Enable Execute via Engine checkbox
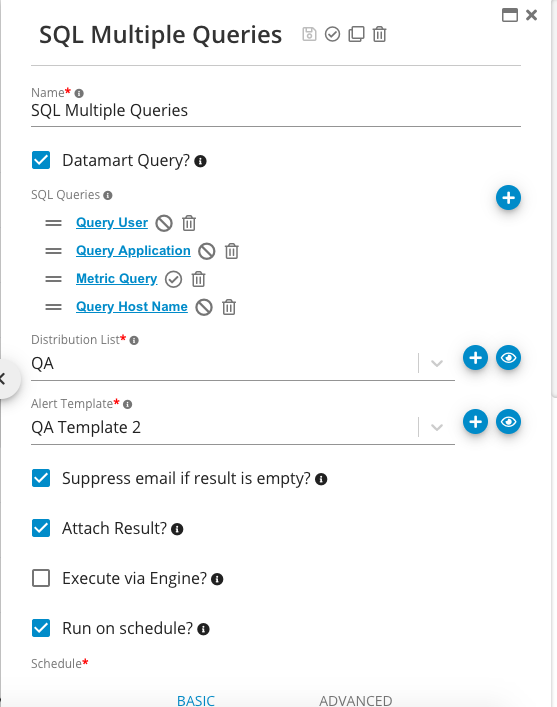557x707 pixels. pos(41,578)
